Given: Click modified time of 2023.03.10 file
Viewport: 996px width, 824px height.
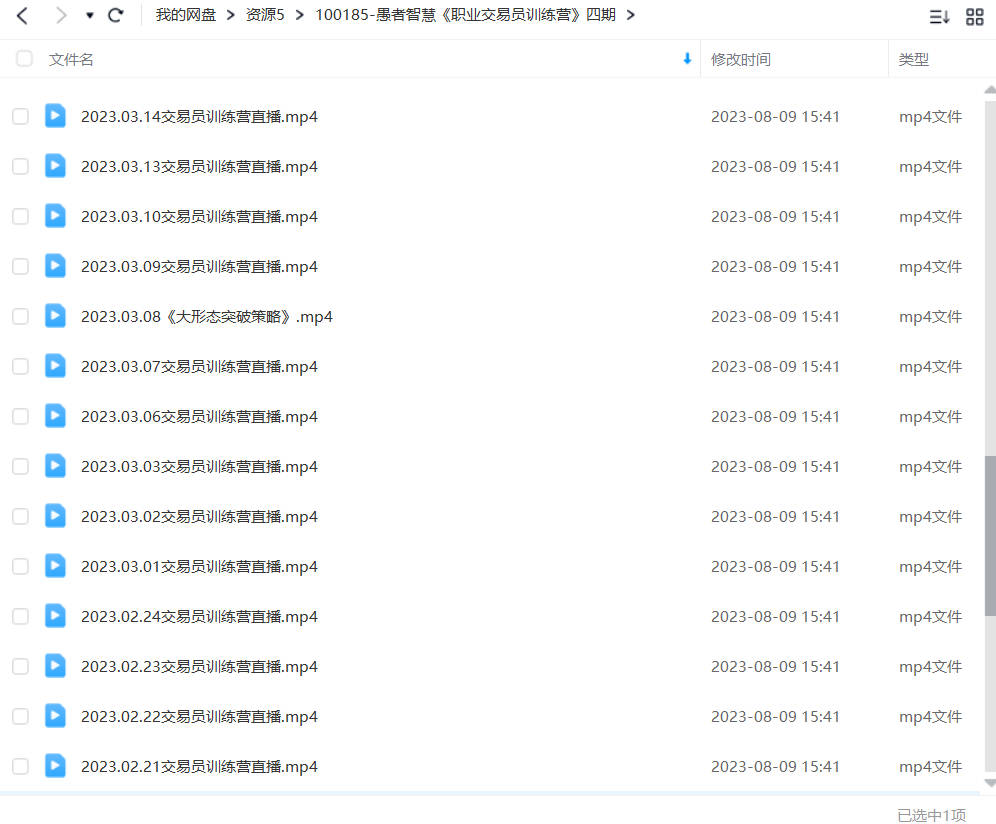Looking at the screenshot, I should pos(775,217).
